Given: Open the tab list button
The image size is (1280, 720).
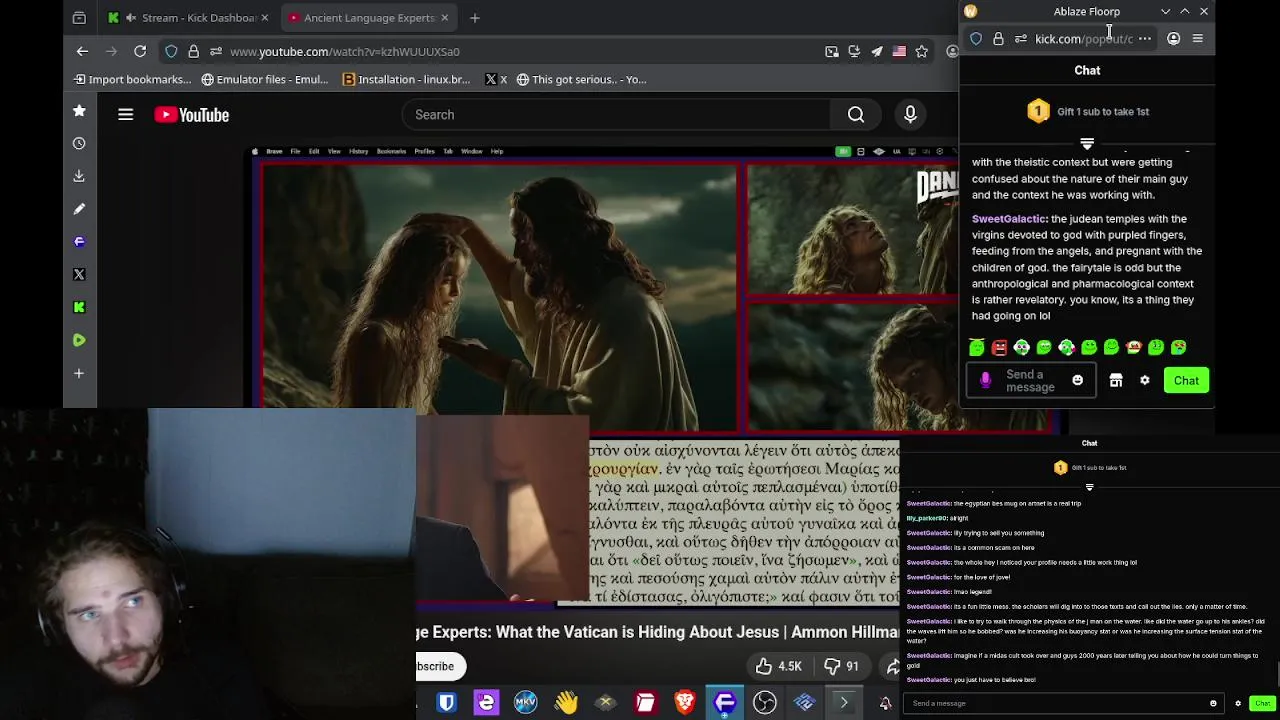Looking at the screenshot, I should pyautogui.click(x=79, y=17).
